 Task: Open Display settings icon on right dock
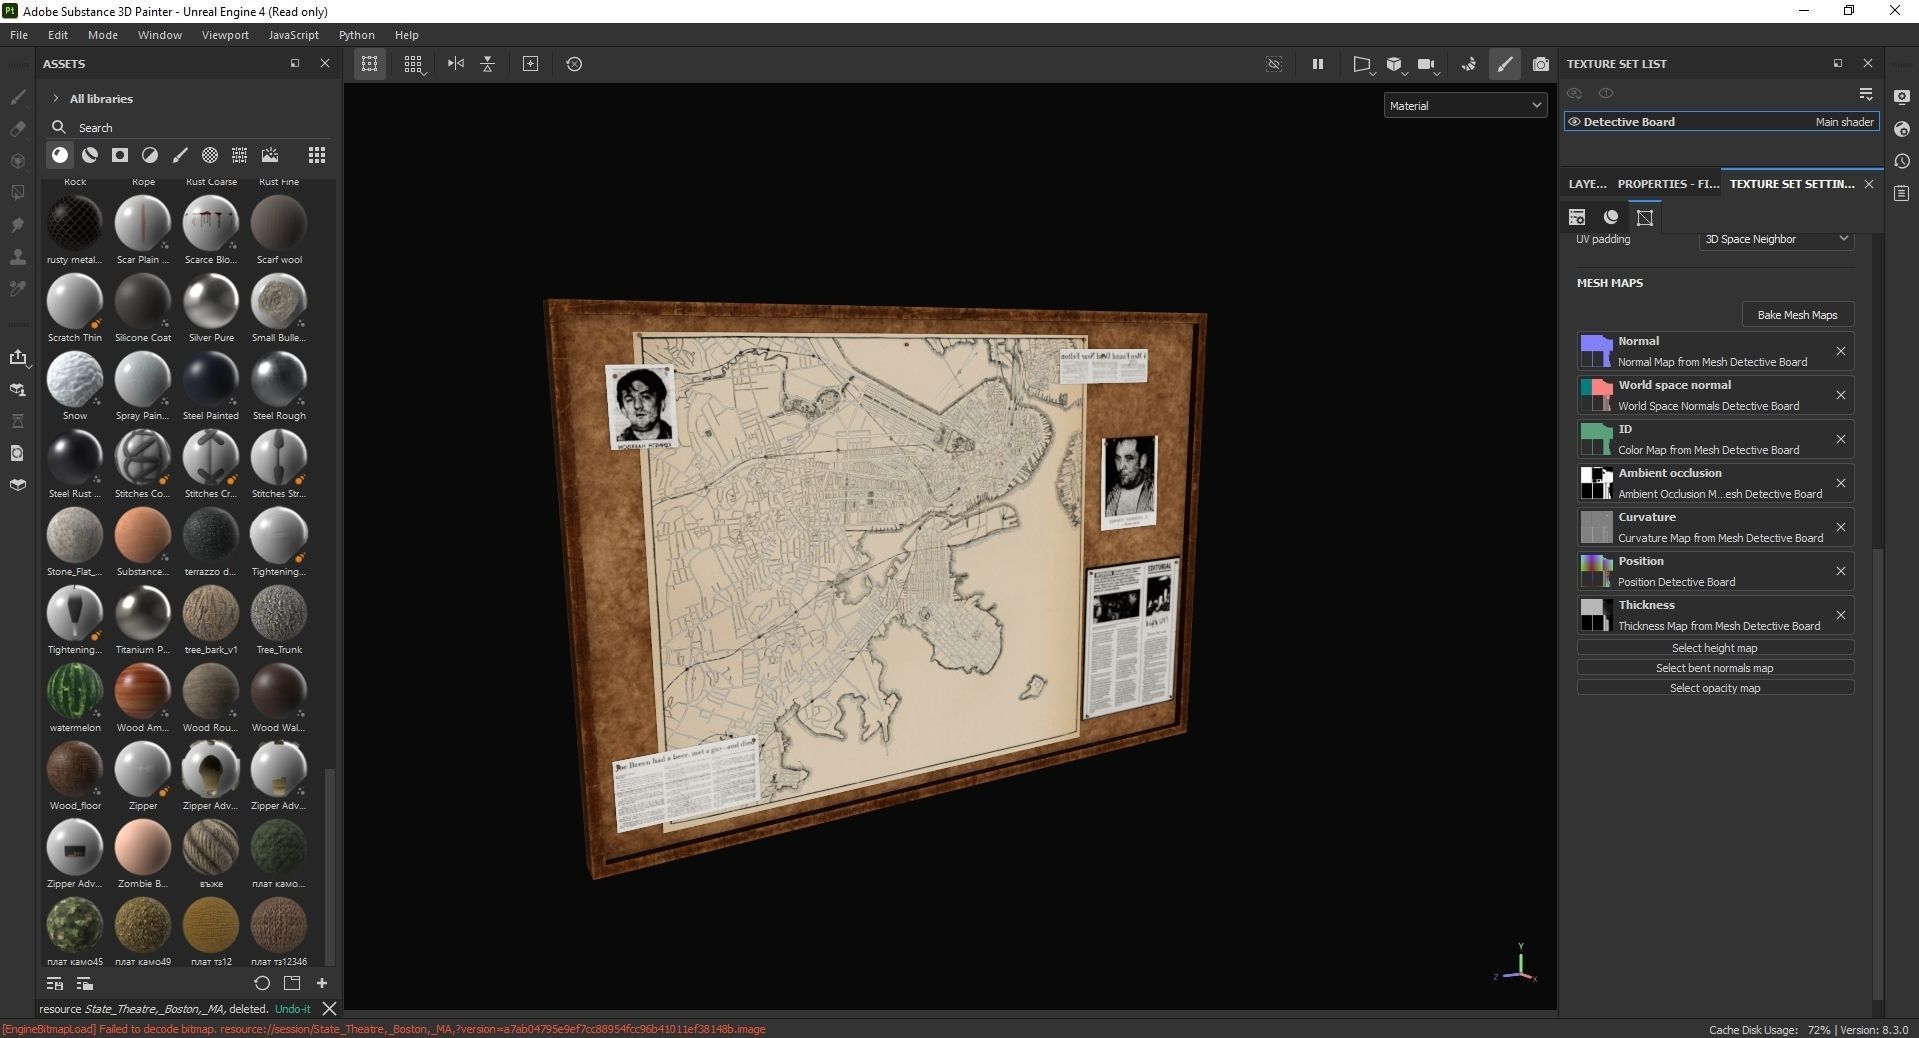click(1902, 97)
